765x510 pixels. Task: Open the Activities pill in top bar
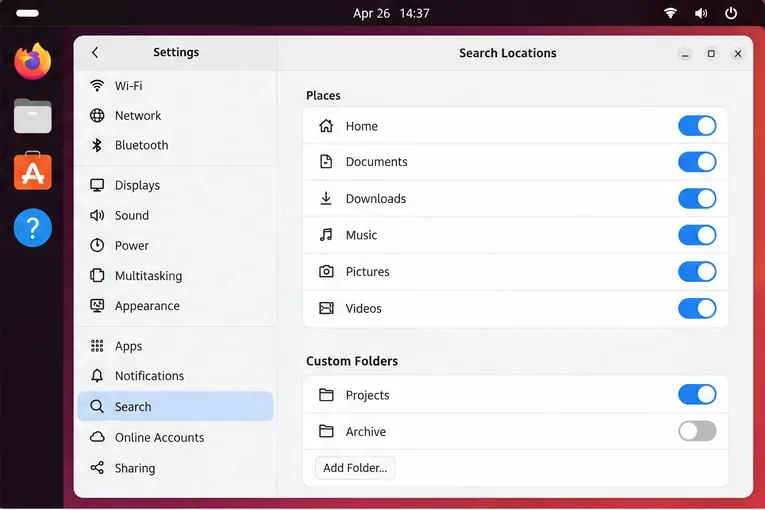coord(27,13)
